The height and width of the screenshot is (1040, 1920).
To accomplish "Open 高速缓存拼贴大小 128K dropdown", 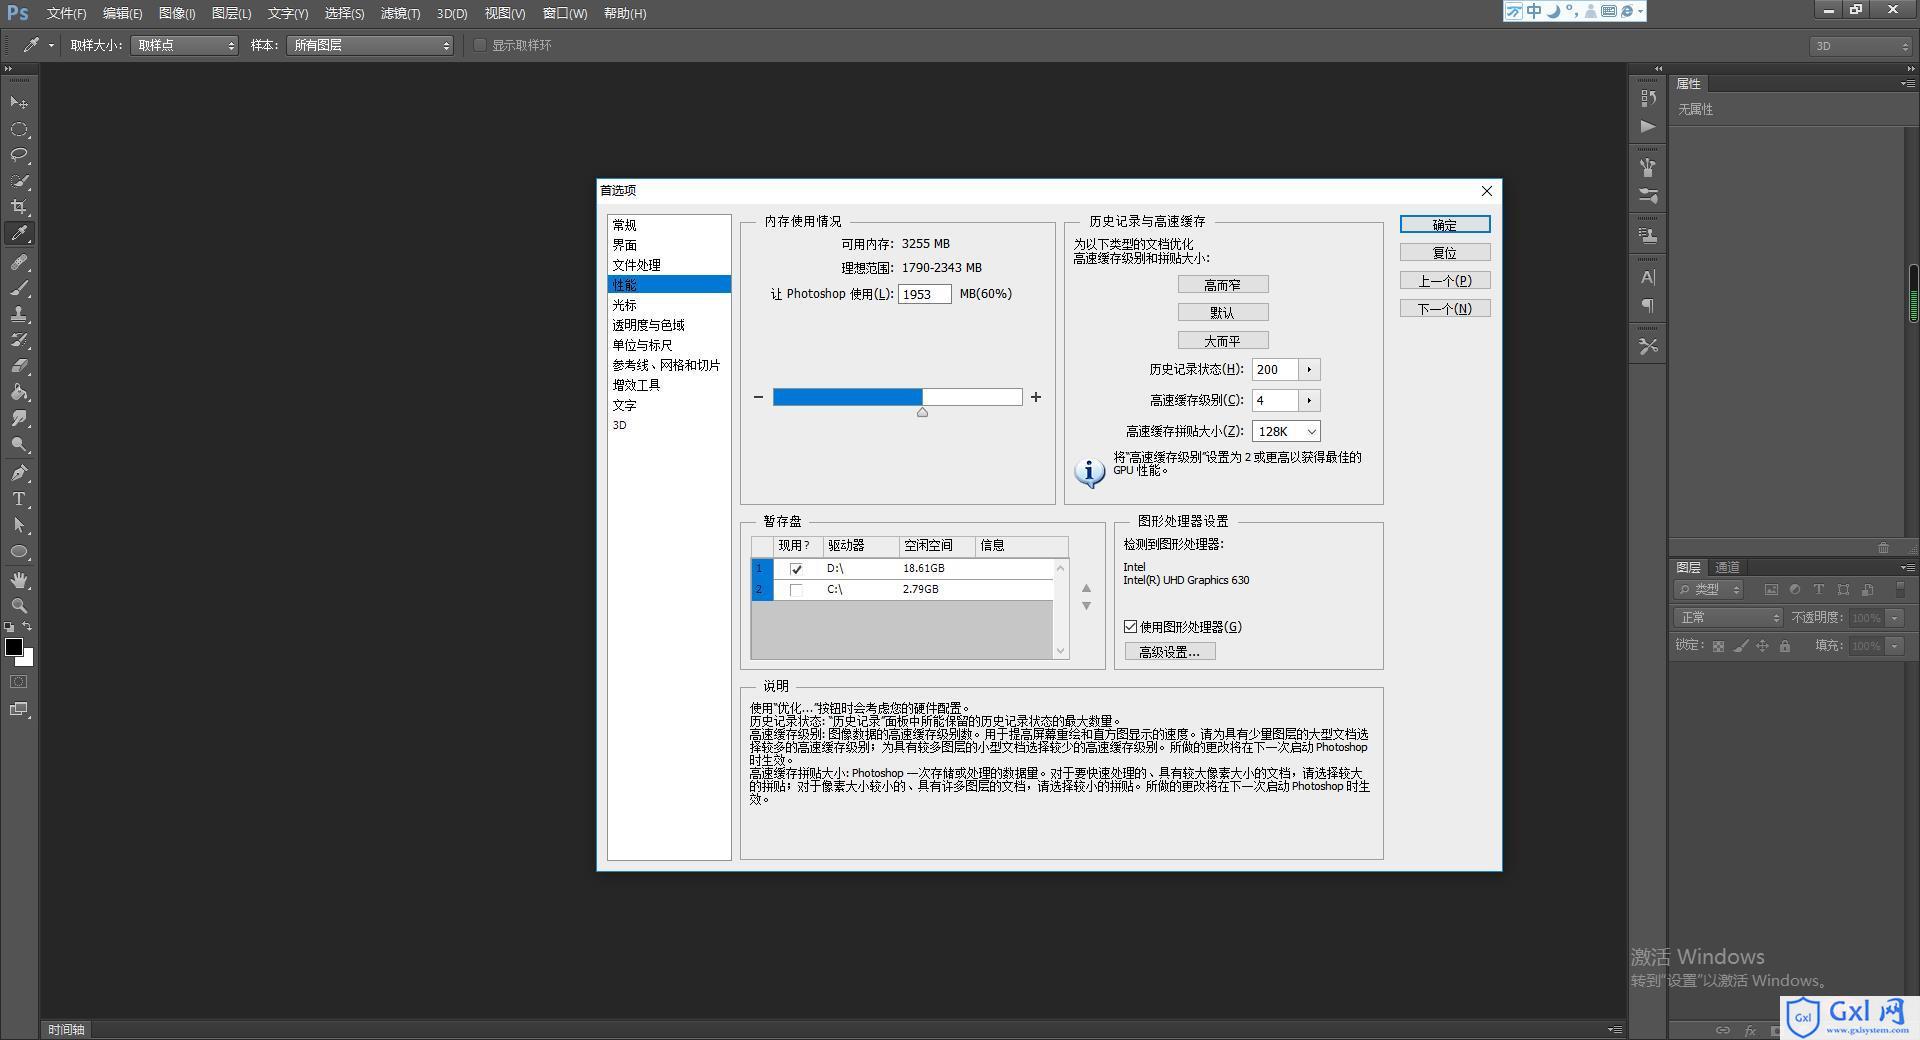I will [x=1286, y=432].
